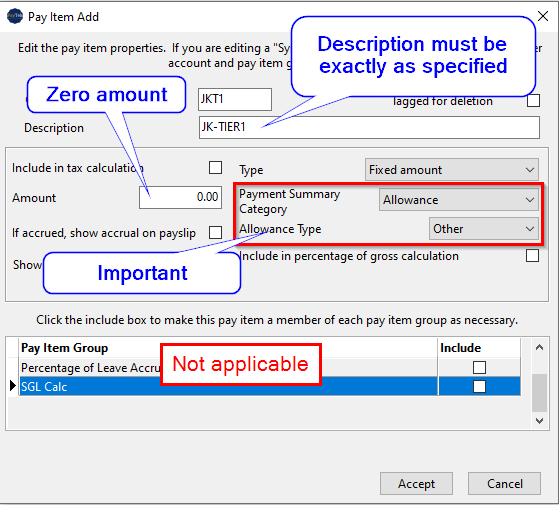This screenshot has height=505, width=559.
Task: Toggle show accrual on payslip checkbox
Action: pyautogui.click(x=215, y=232)
